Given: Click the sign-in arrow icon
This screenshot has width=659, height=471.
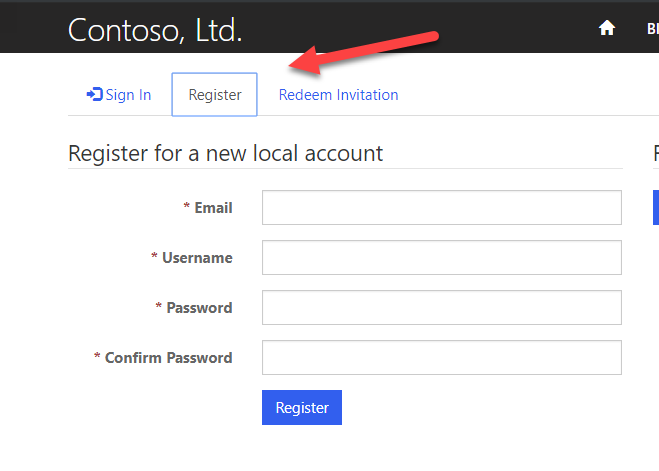Looking at the screenshot, I should point(94,94).
